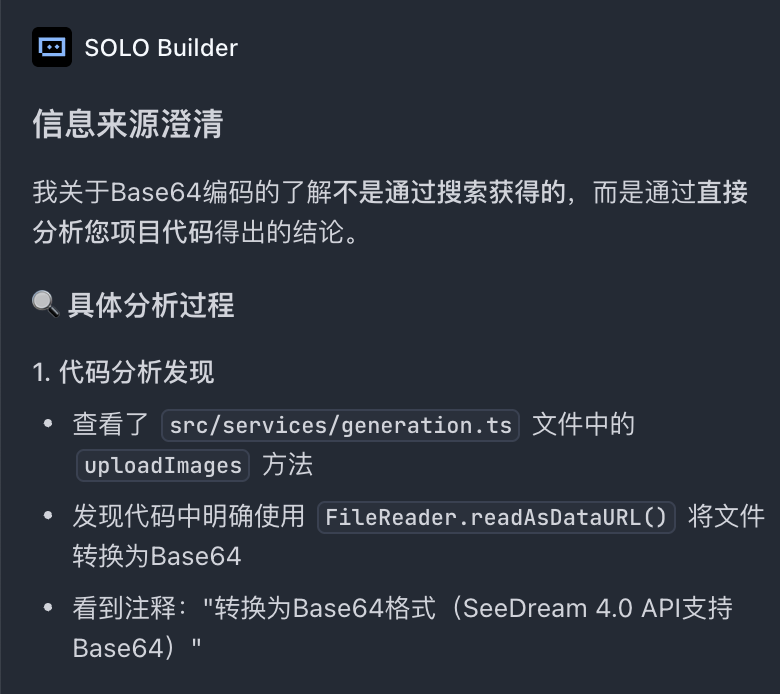Image resolution: width=780 pixels, height=694 pixels.
Task: Click the text 查看了 in the first bullet
Action: 110,425
